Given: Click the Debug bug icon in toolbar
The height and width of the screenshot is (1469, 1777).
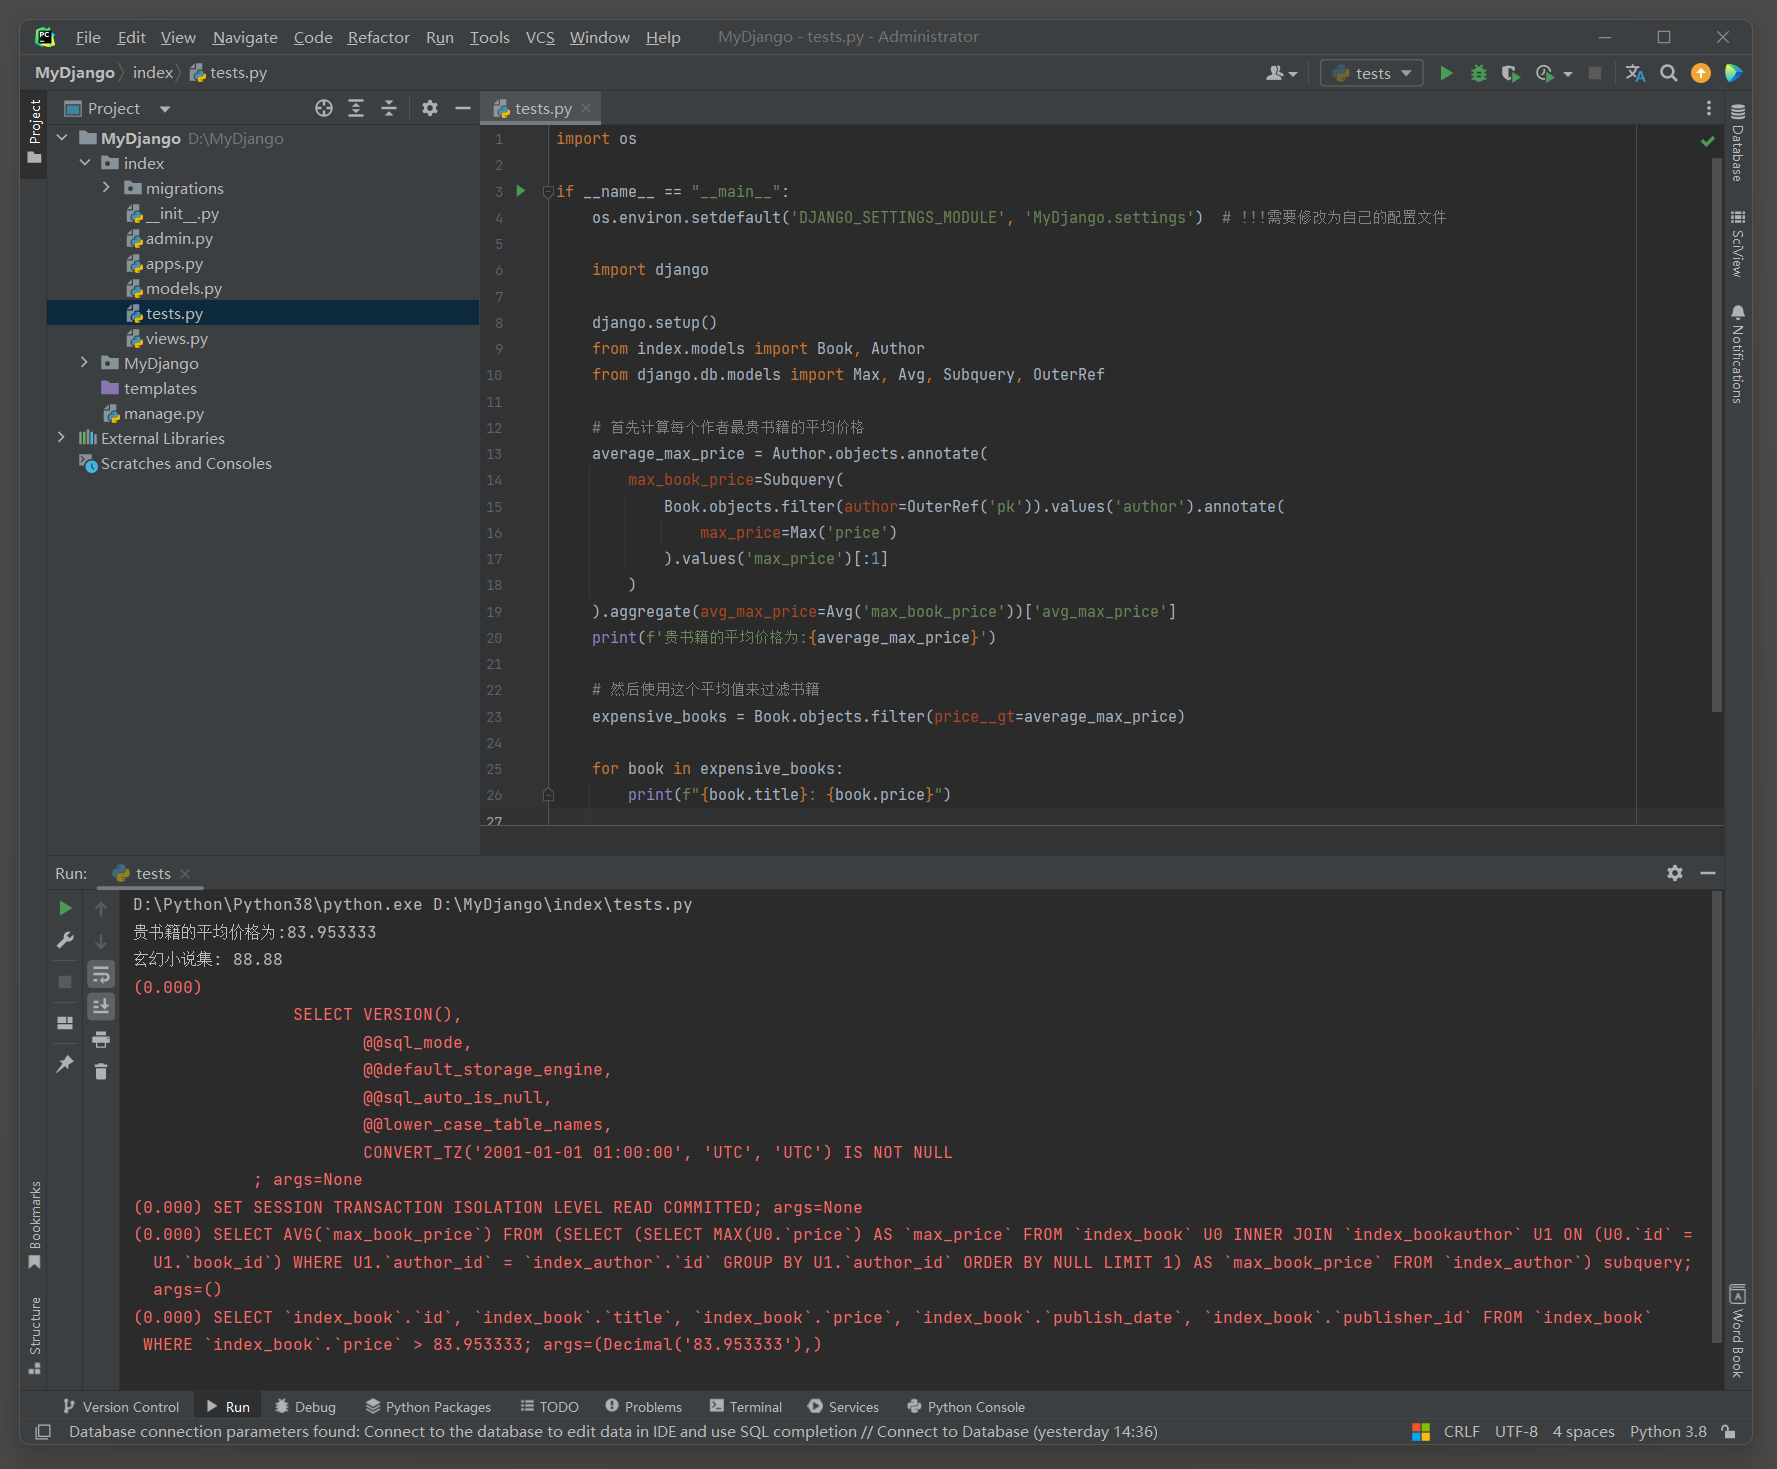Looking at the screenshot, I should point(1479,73).
